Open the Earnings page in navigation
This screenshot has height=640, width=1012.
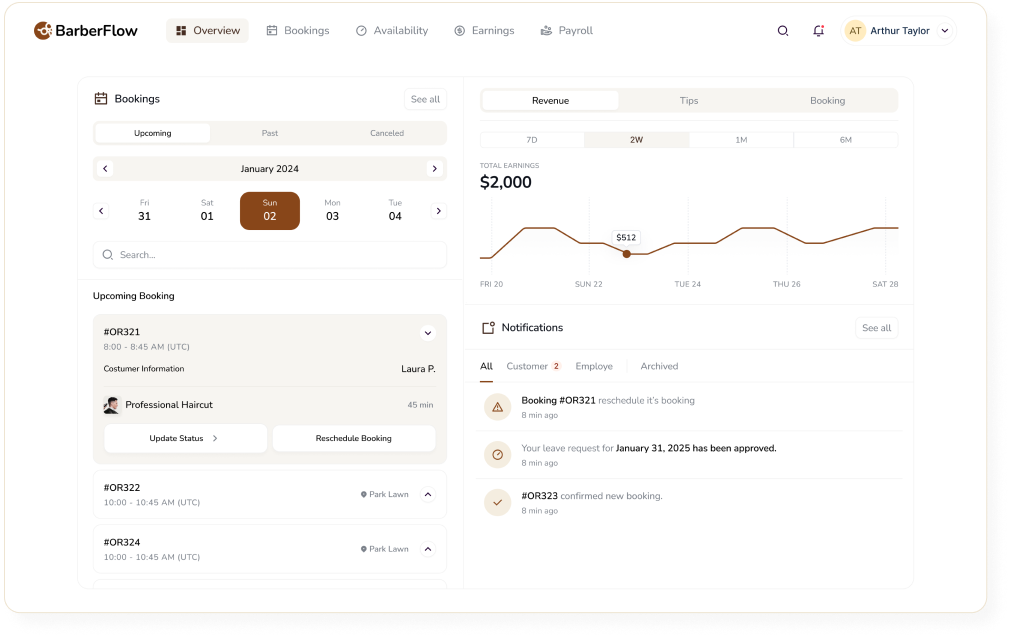[x=484, y=31]
